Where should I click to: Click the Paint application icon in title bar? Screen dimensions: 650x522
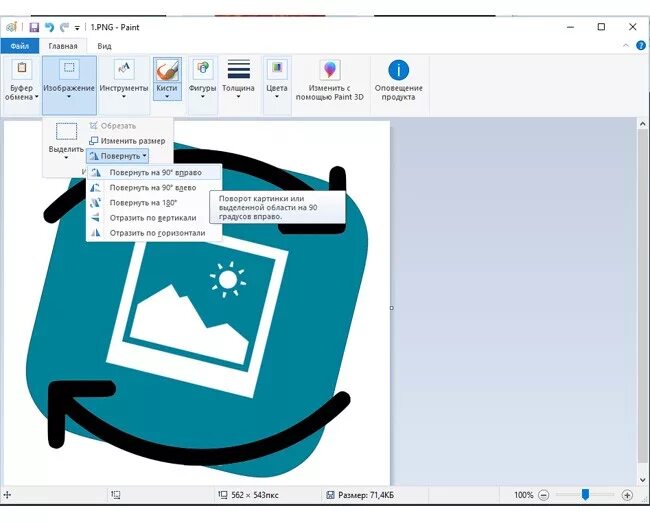12,27
